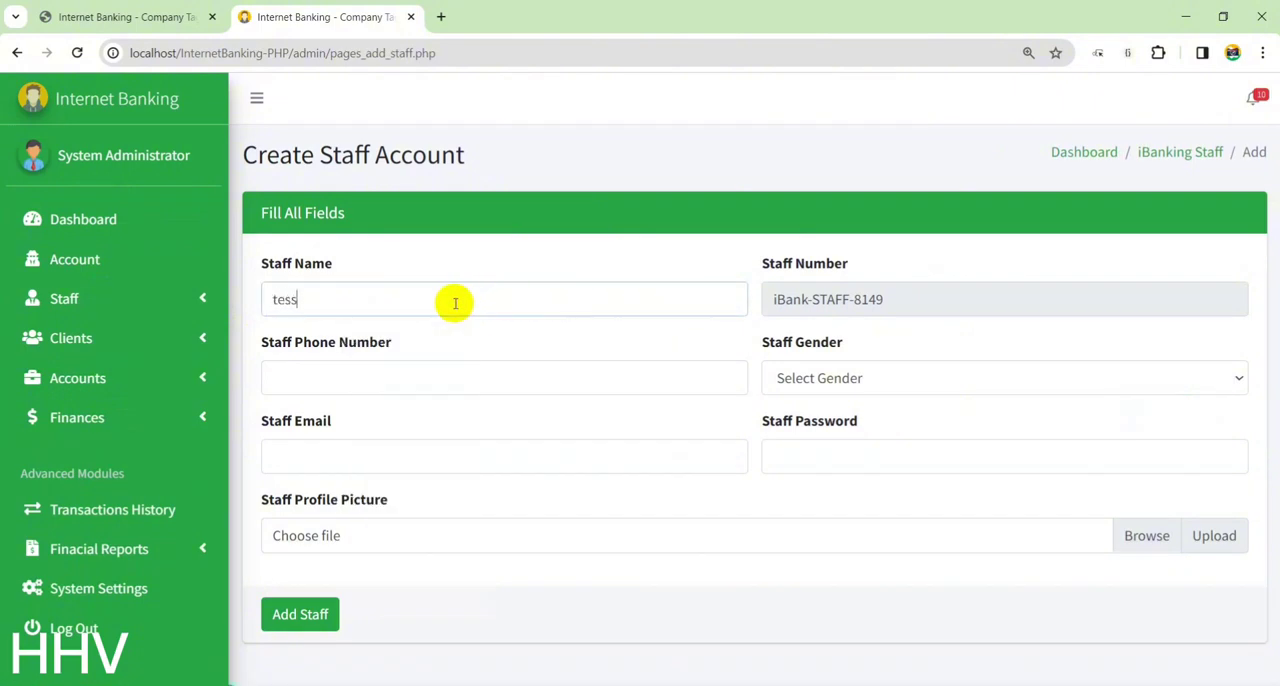Screen dimensions: 1280x686
Task: Expand the Accounts submenu arrow
Action: [x=203, y=377]
